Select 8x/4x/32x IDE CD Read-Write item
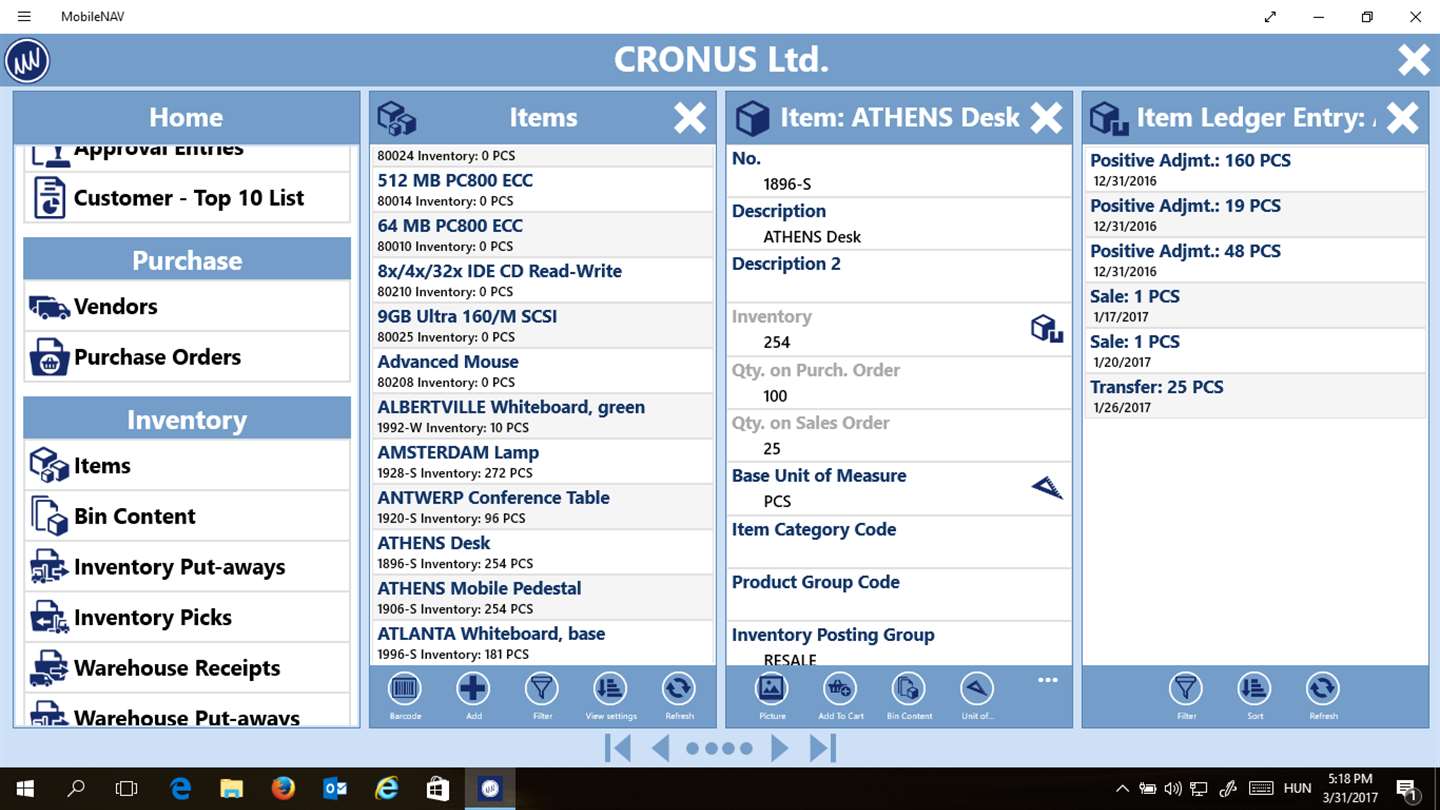 pyautogui.click(x=543, y=280)
